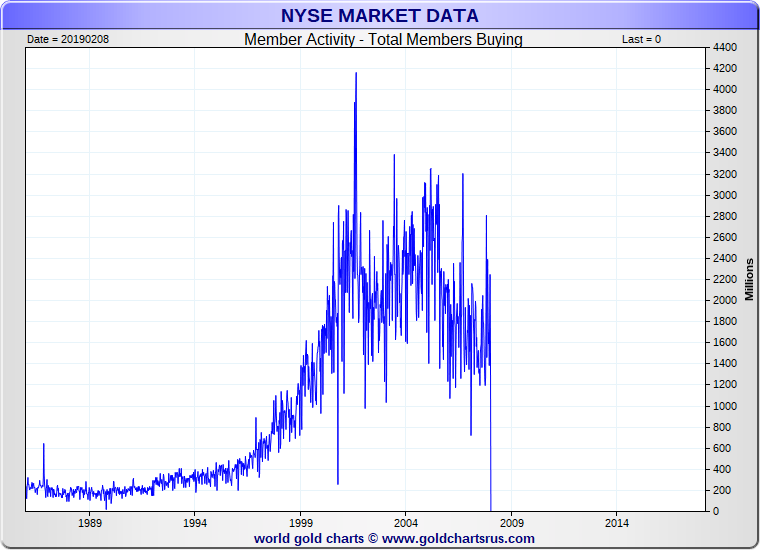Click the 1800 y-axis value
The image size is (760, 550).
(725, 321)
